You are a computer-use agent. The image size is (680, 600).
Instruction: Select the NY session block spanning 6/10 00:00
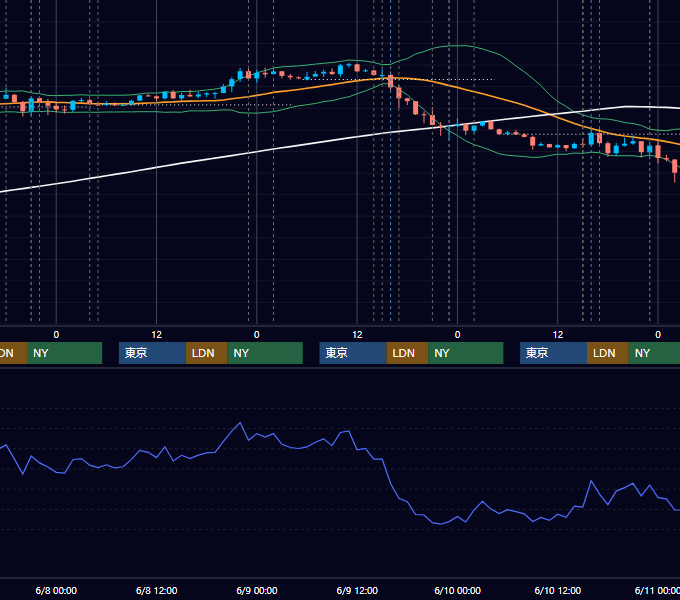pos(466,353)
